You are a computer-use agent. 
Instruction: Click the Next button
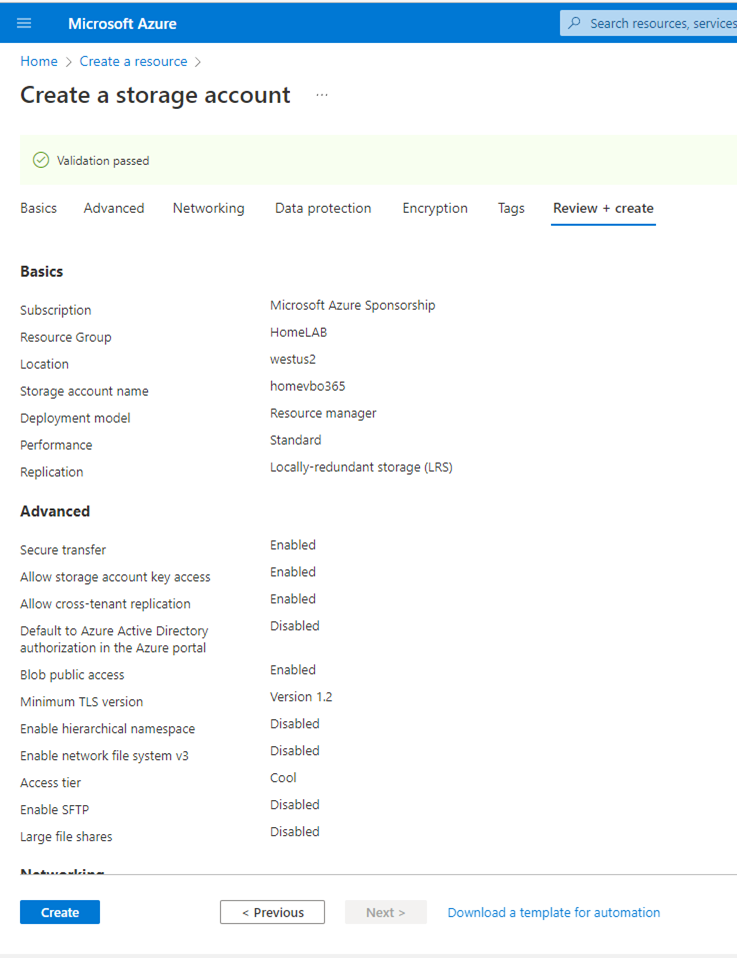[x=385, y=912]
